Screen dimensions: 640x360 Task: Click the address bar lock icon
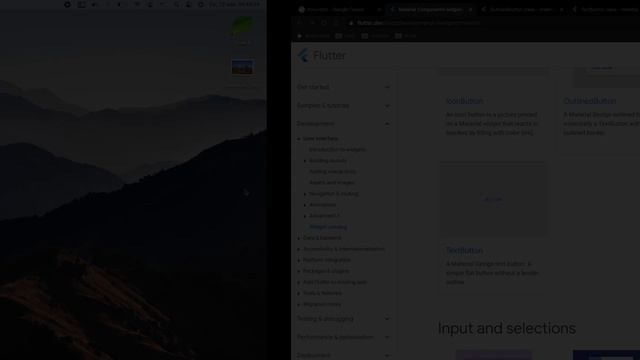(x=351, y=23)
